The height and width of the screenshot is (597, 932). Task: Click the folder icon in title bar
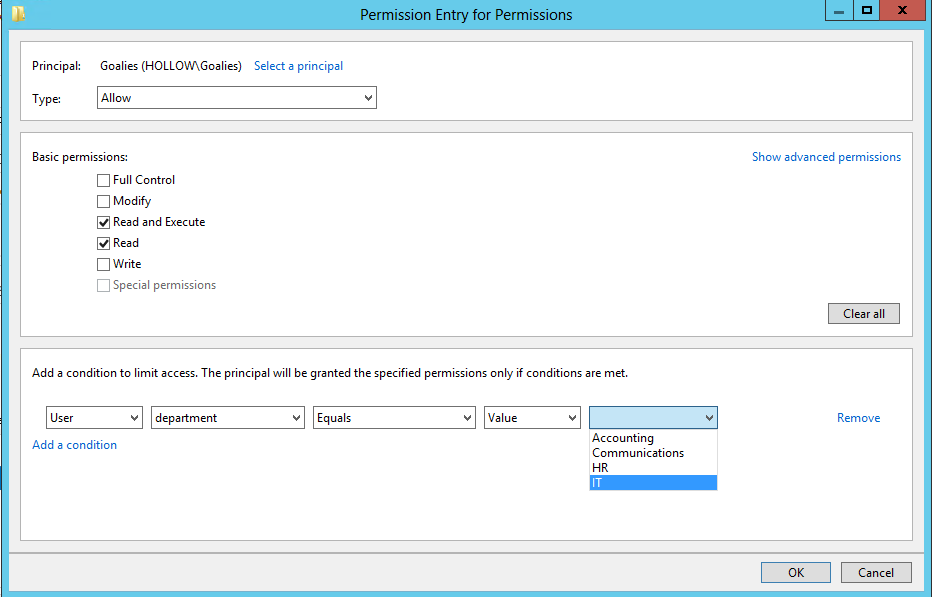18,14
